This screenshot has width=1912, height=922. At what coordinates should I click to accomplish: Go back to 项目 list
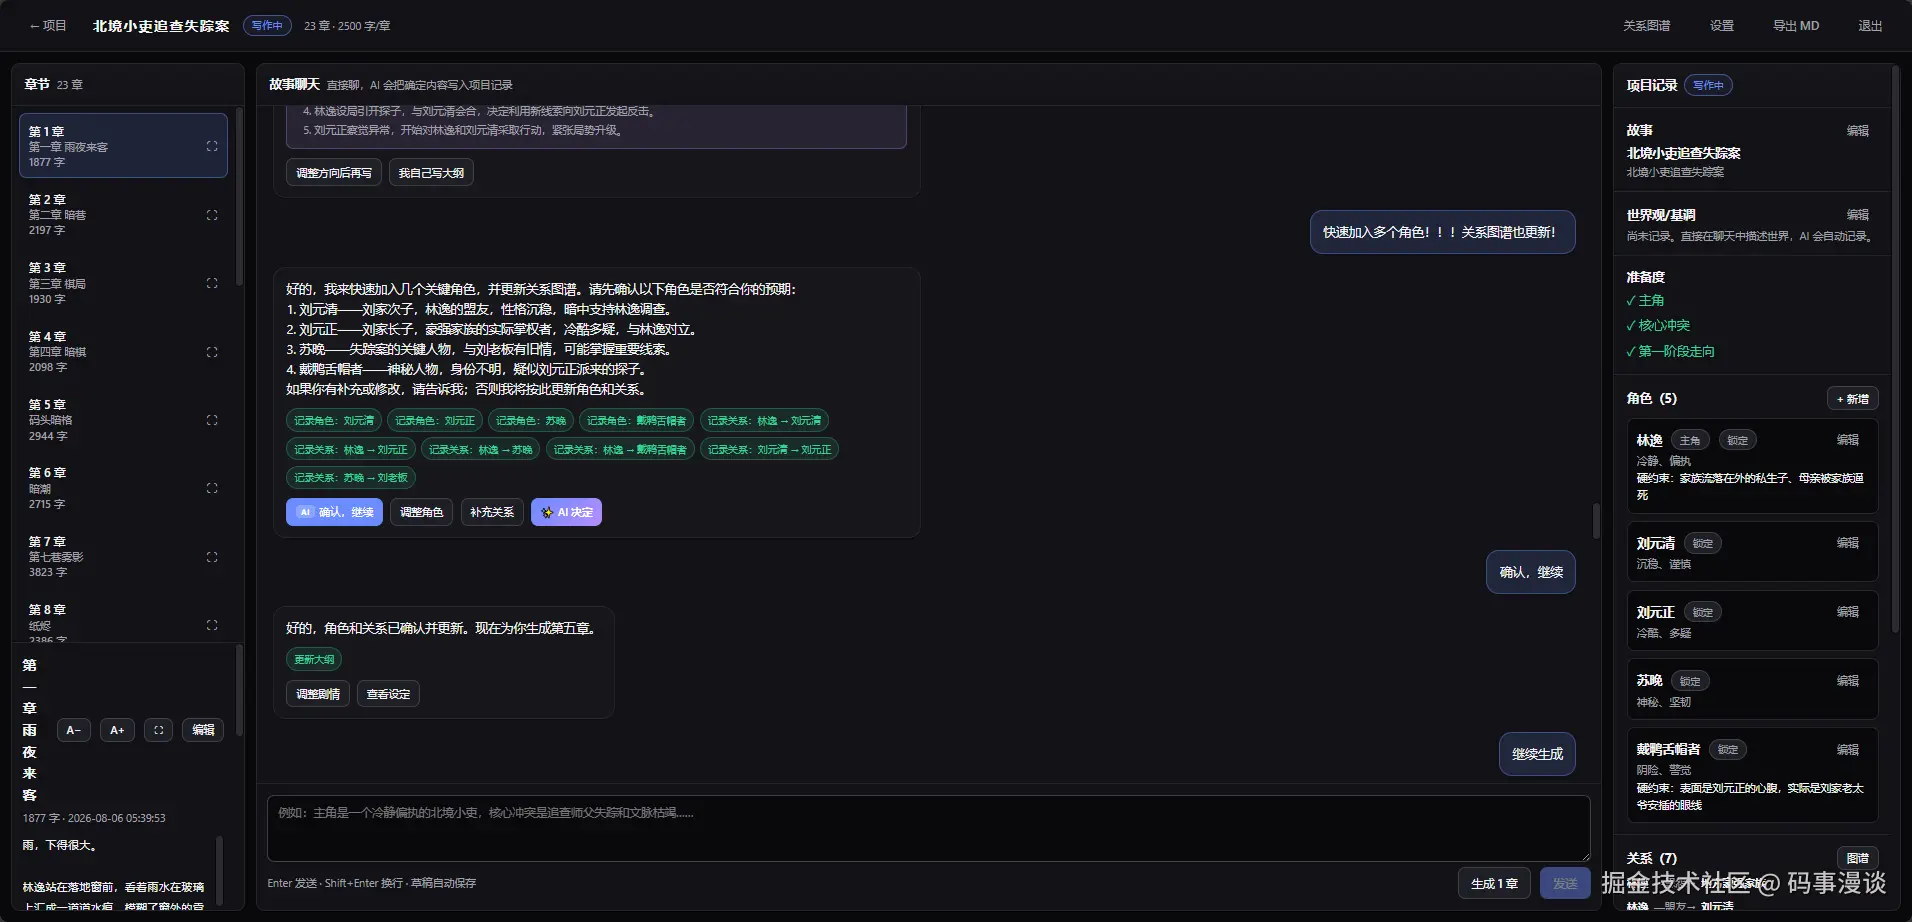(x=48, y=26)
